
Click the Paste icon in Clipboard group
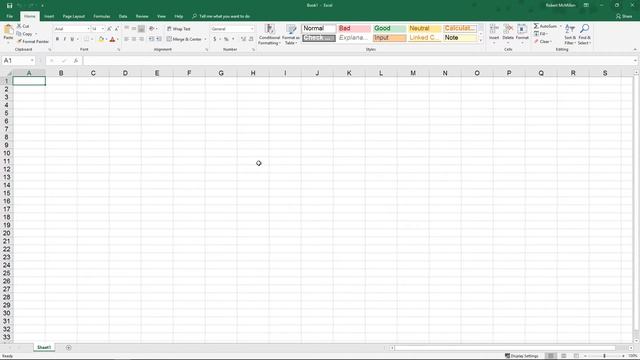pos(8,29)
